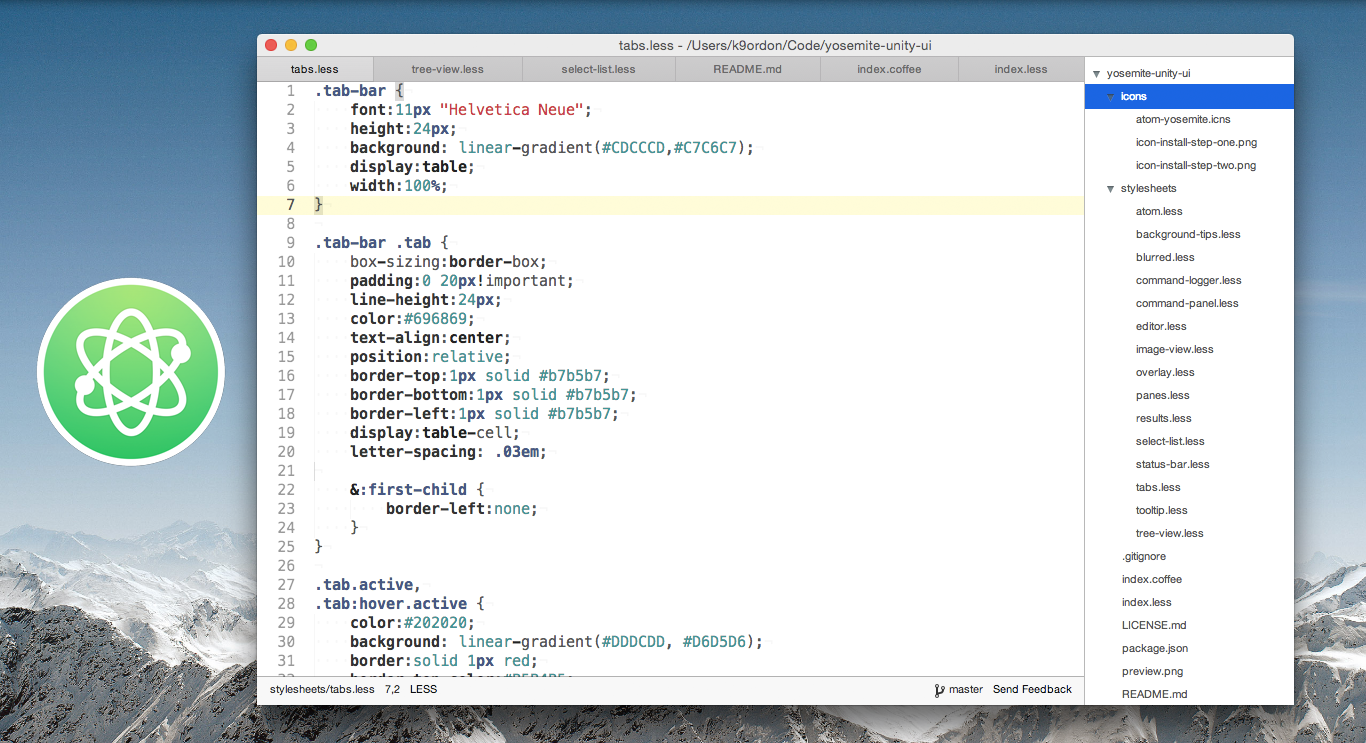Open command-panel.less file
This screenshot has width=1366, height=743.
click(x=1187, y=303)
